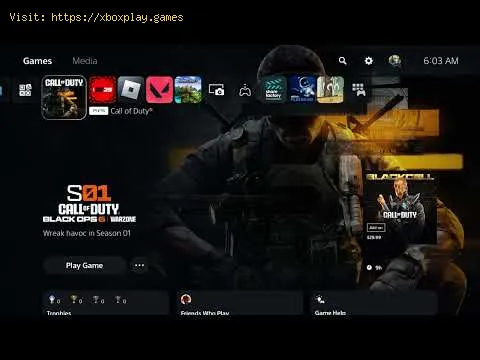The height and width of the screenshot is (360, 480).
Task: Select the Minecraft game tile
Action: [188, 90]
